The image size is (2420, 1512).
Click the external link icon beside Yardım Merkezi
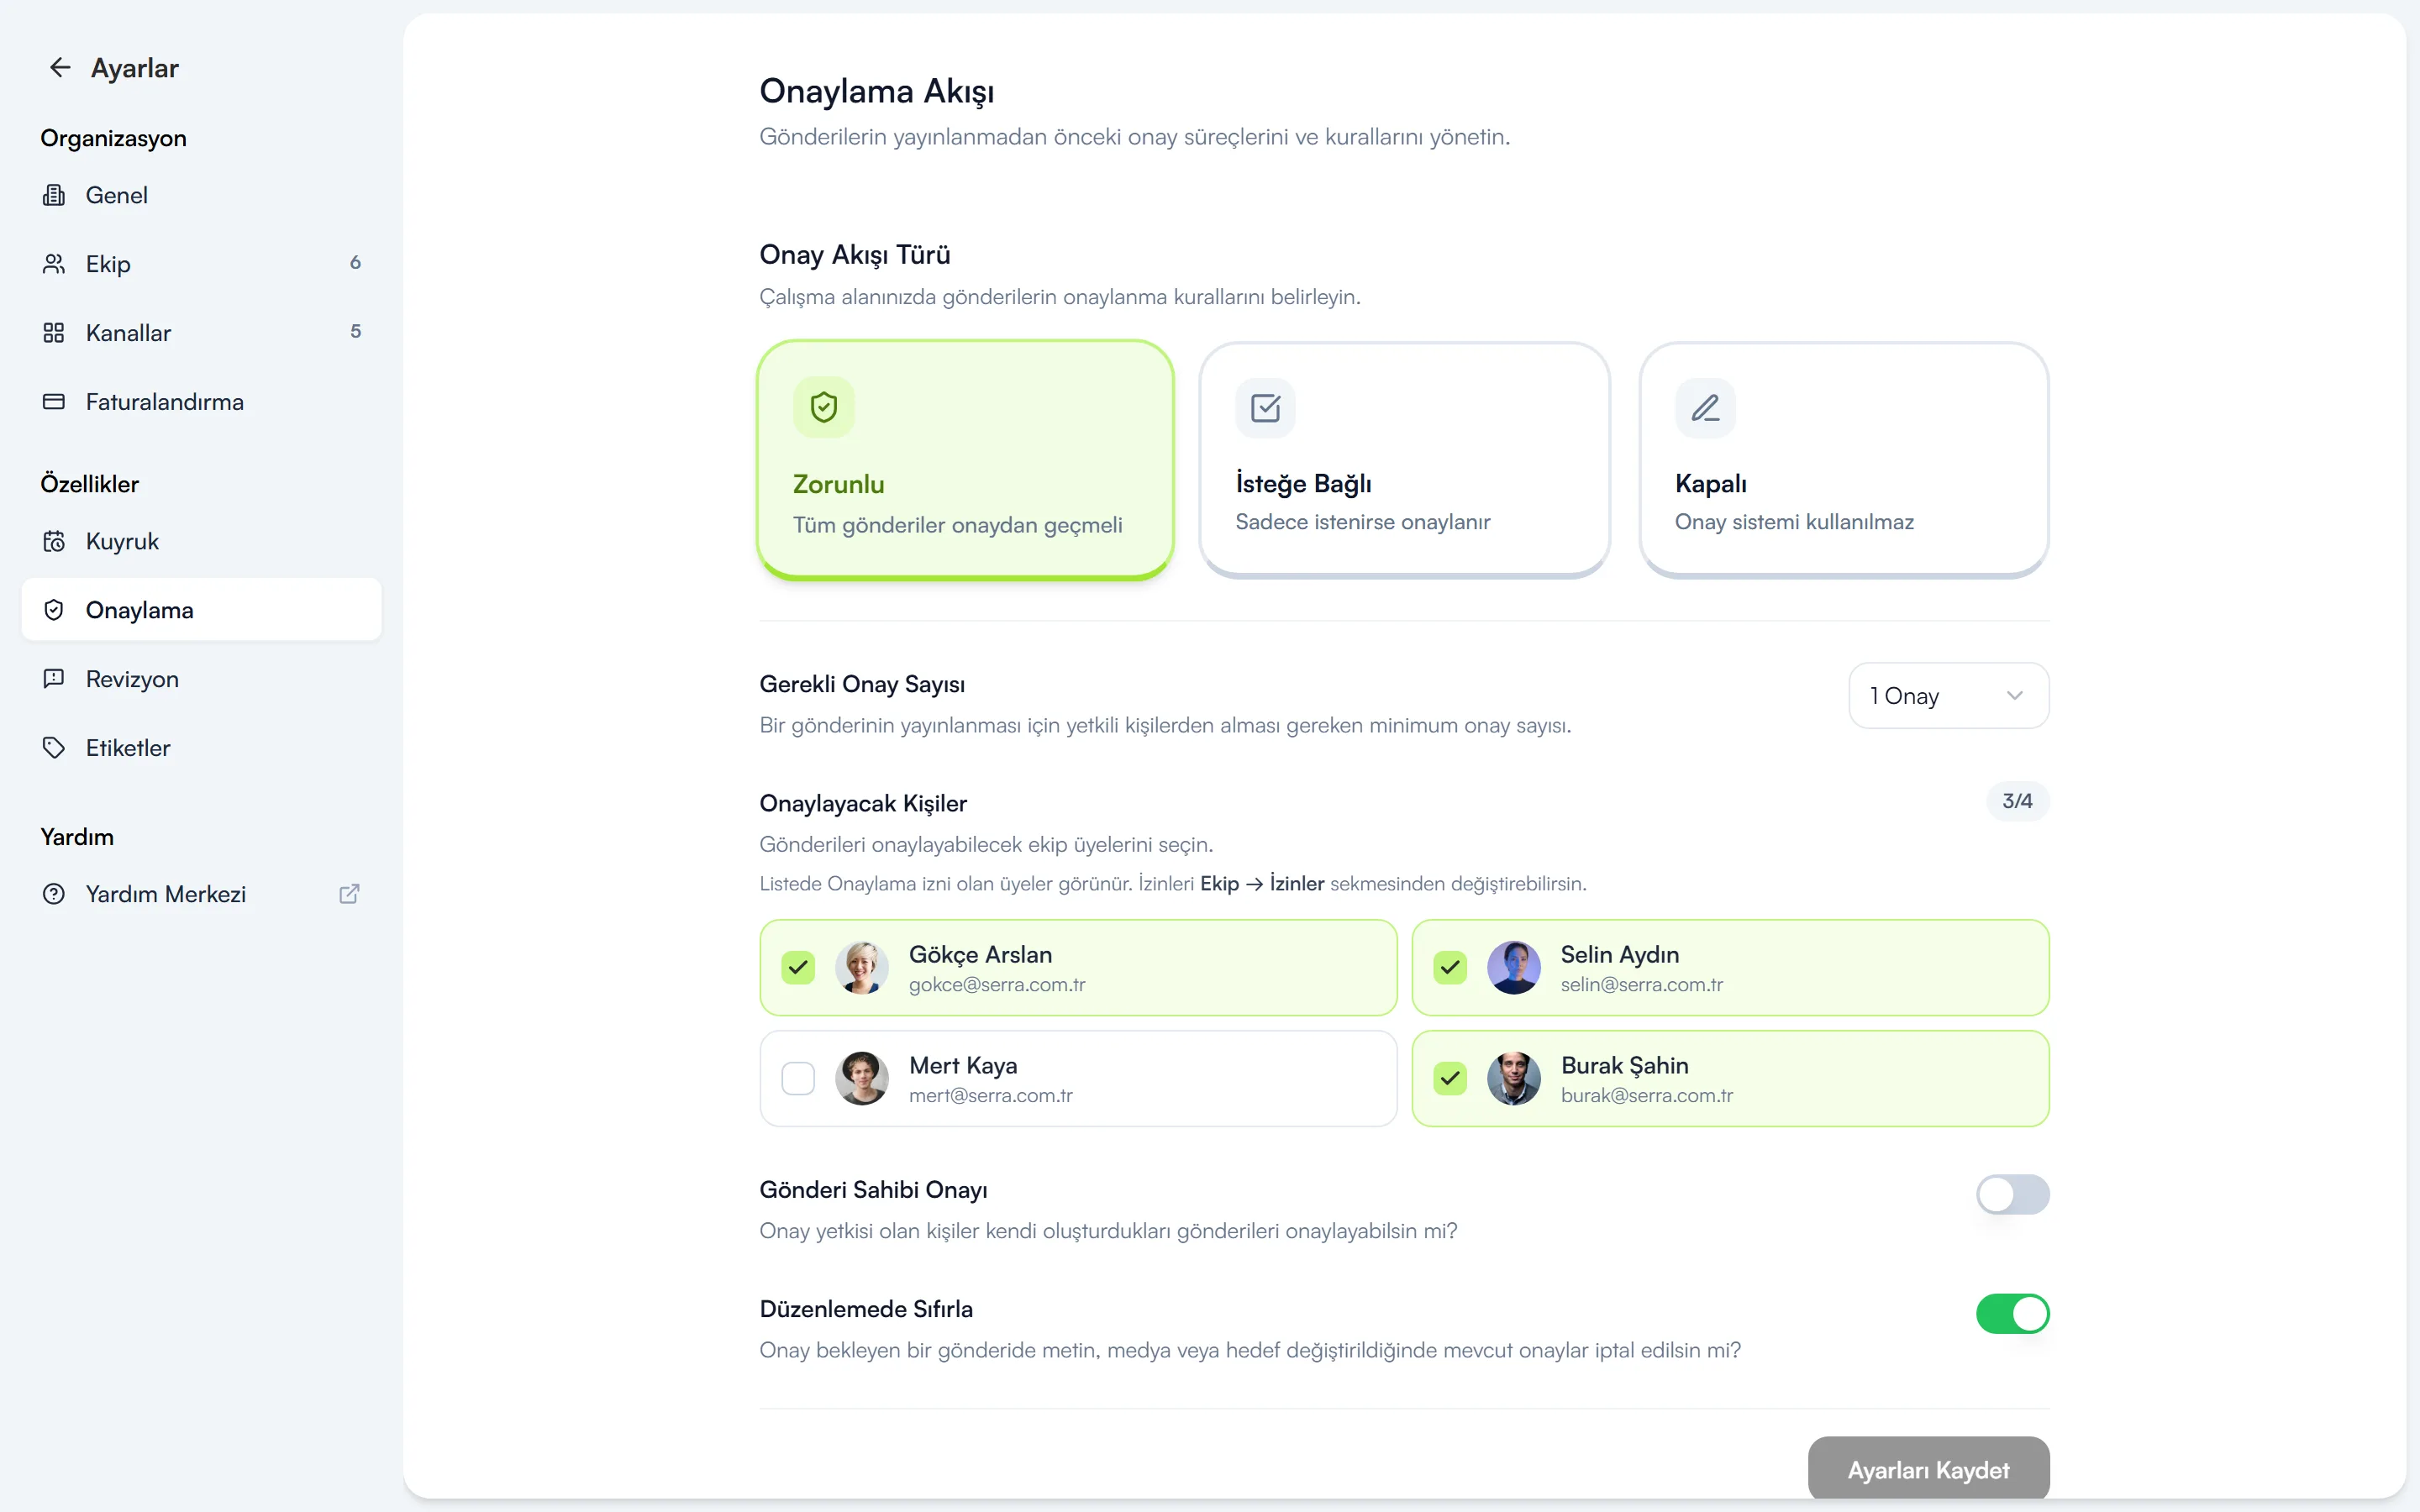pos(349,894)
